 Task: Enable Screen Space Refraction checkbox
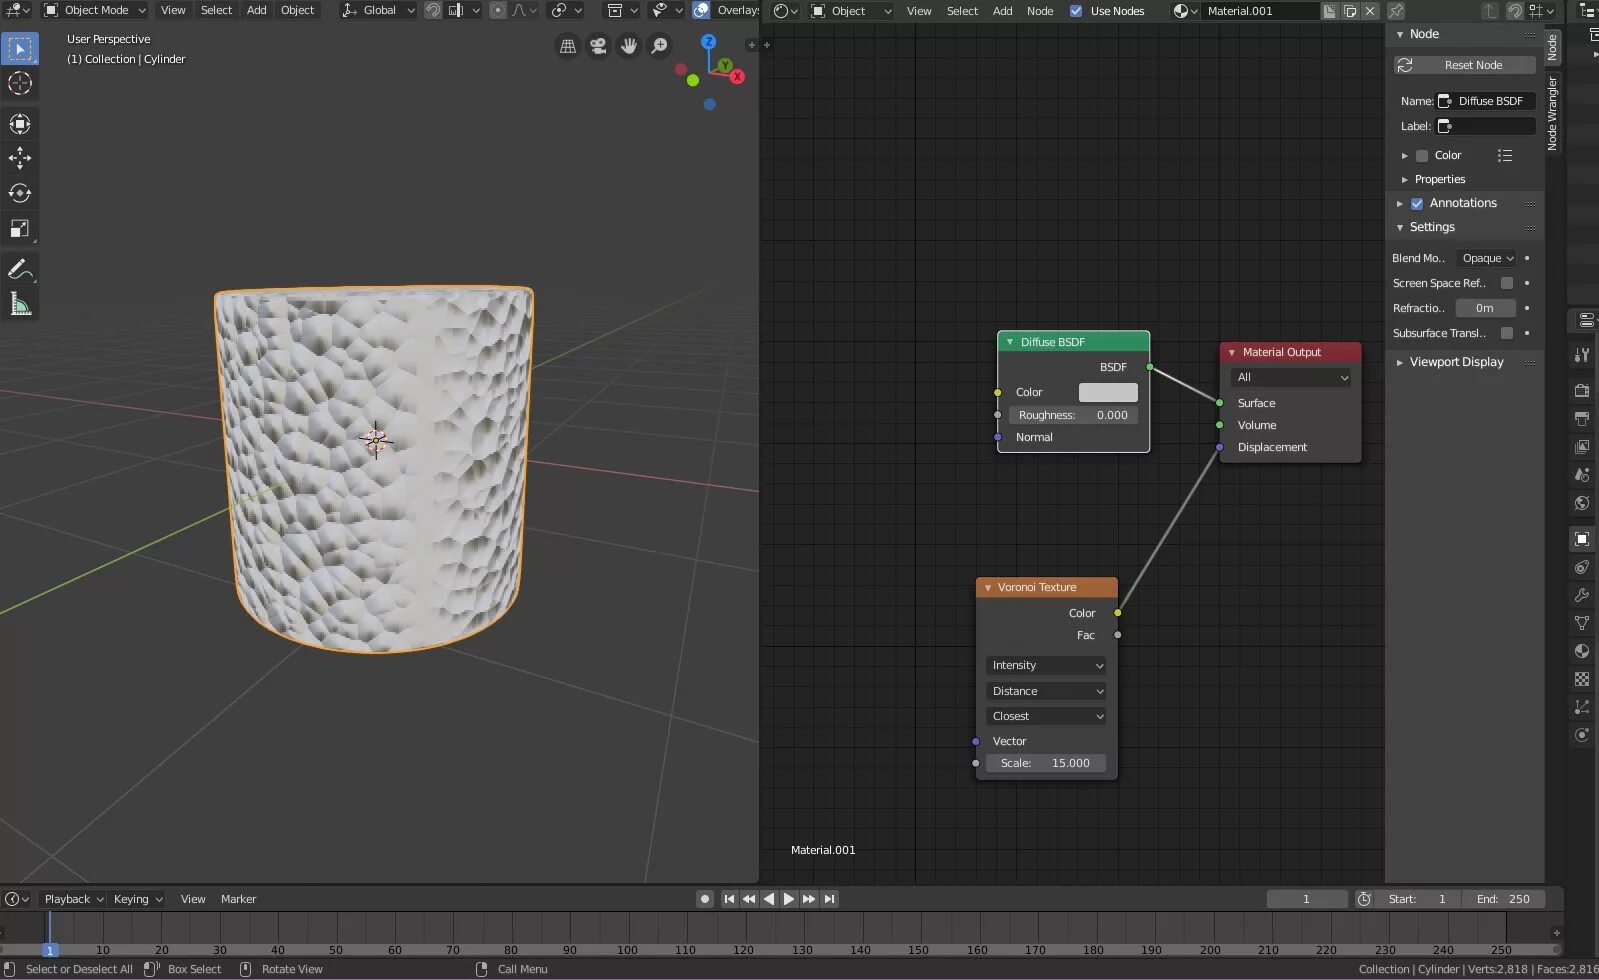pyautogui.click(x=1507, y=283)
